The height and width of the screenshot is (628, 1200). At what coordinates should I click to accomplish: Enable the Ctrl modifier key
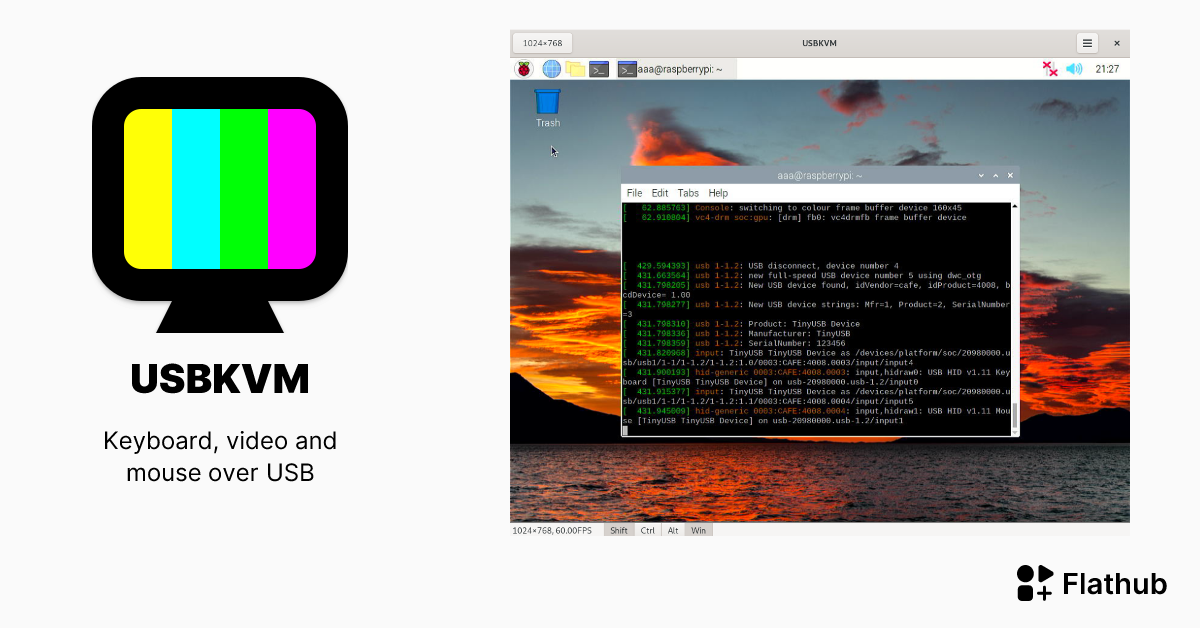pyautogui.click(x=646, y=529)
